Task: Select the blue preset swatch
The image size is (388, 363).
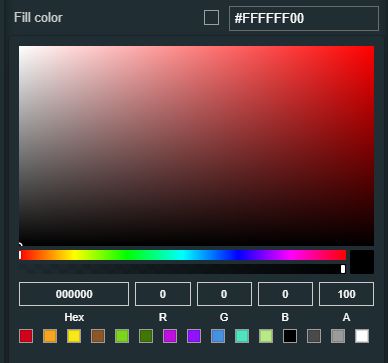Action: pyautogui.click(x=218, y=336)
